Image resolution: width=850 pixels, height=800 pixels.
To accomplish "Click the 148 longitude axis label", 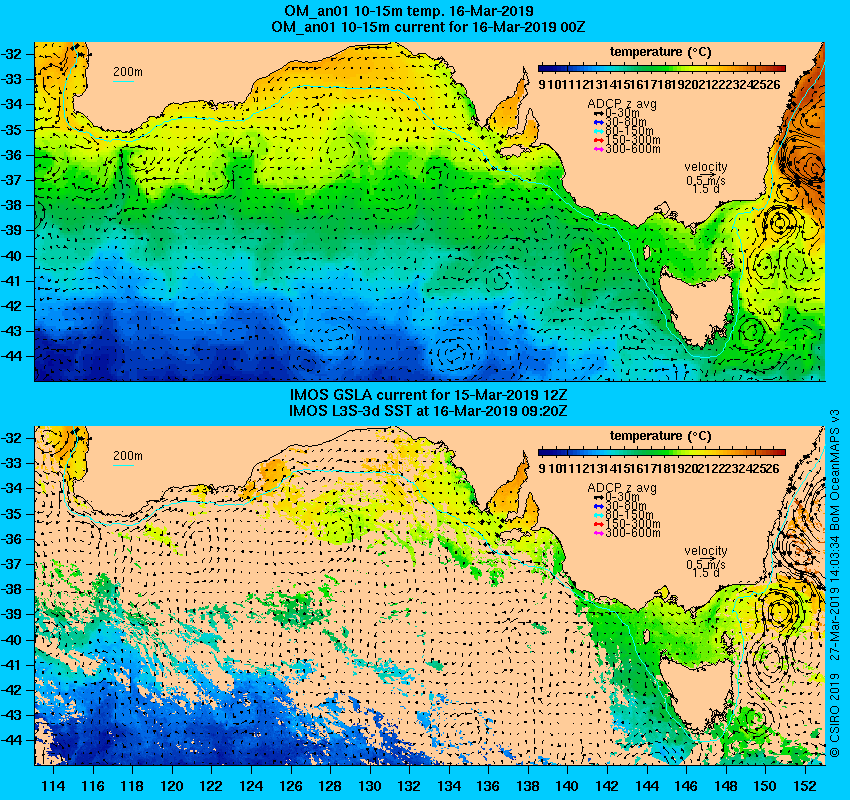I will click(726, 786).
